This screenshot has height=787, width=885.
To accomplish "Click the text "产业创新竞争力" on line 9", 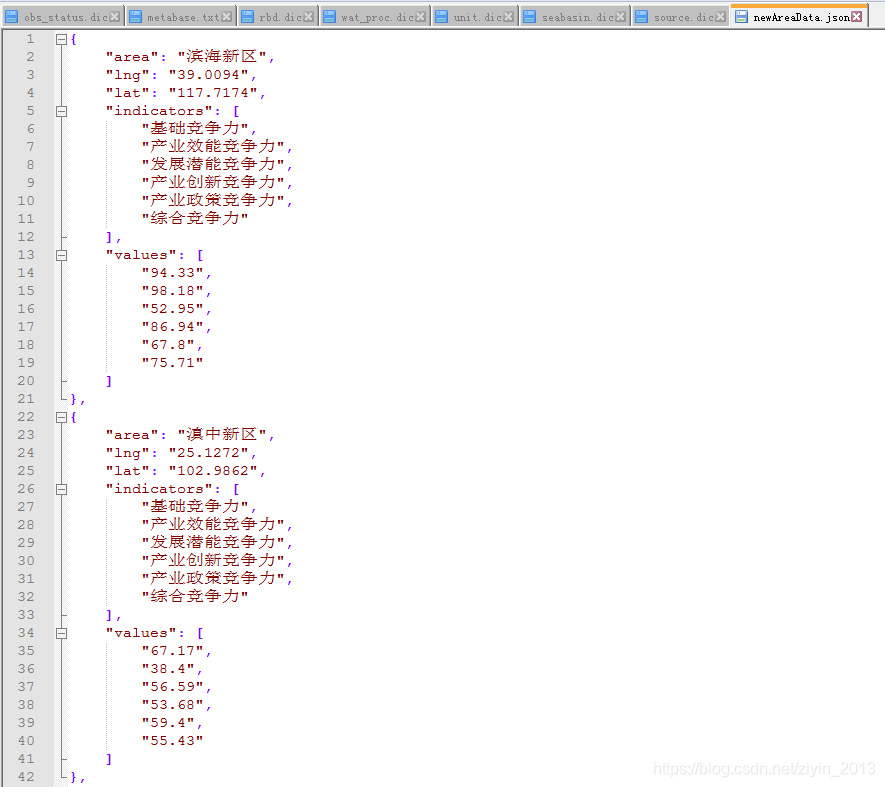I will tap(213, 182).
